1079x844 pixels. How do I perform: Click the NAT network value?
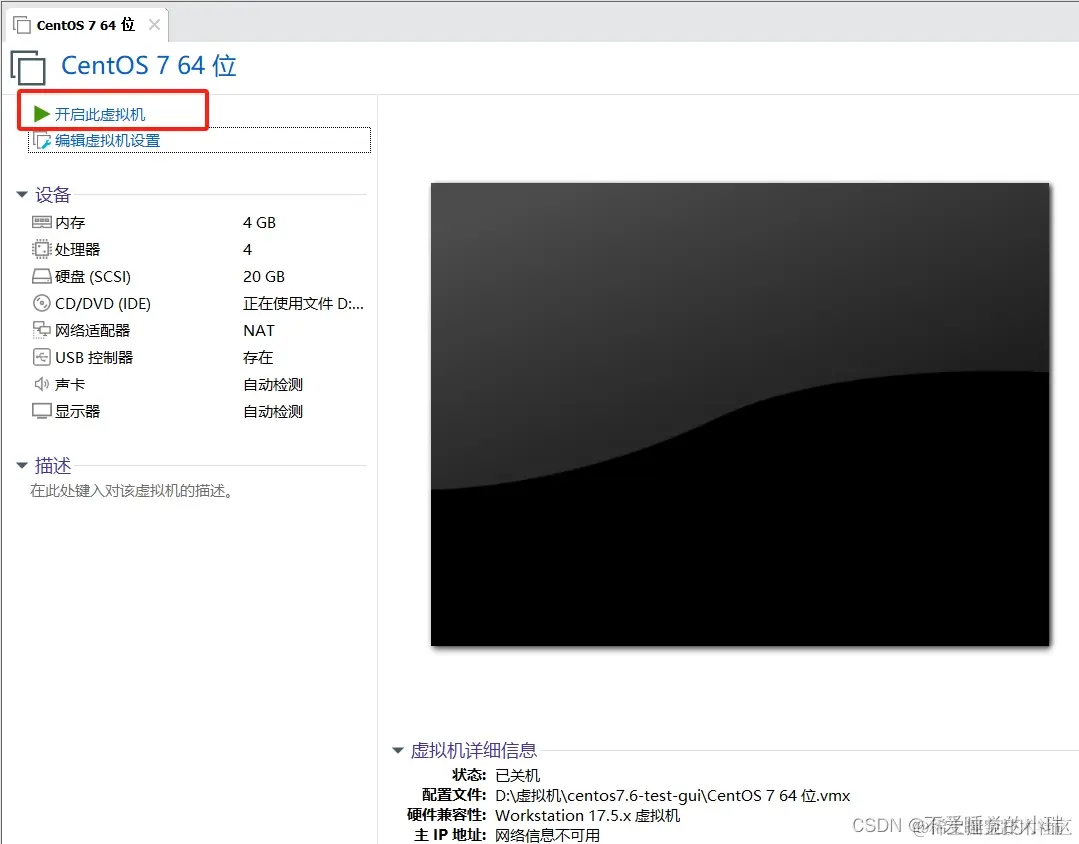click(259, 330)
